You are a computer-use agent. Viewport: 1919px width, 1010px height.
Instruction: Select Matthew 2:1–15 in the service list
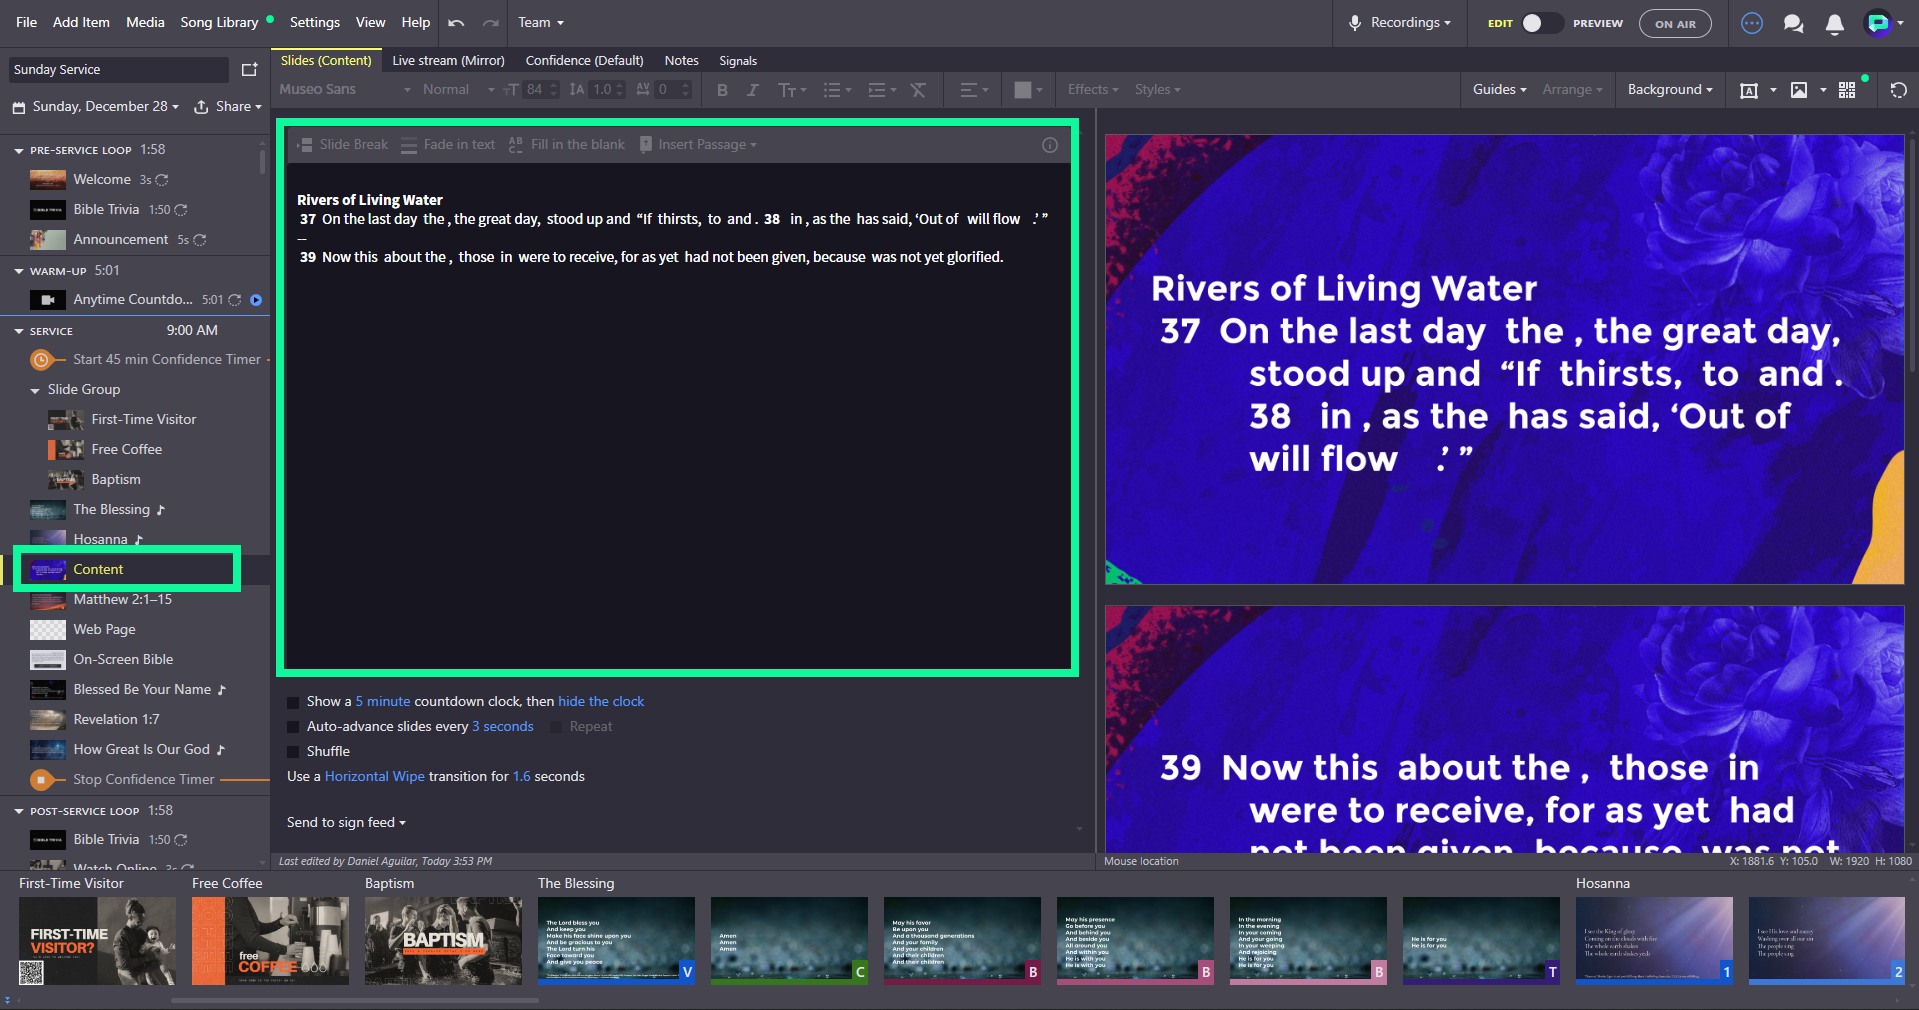[x=122, y=600]
